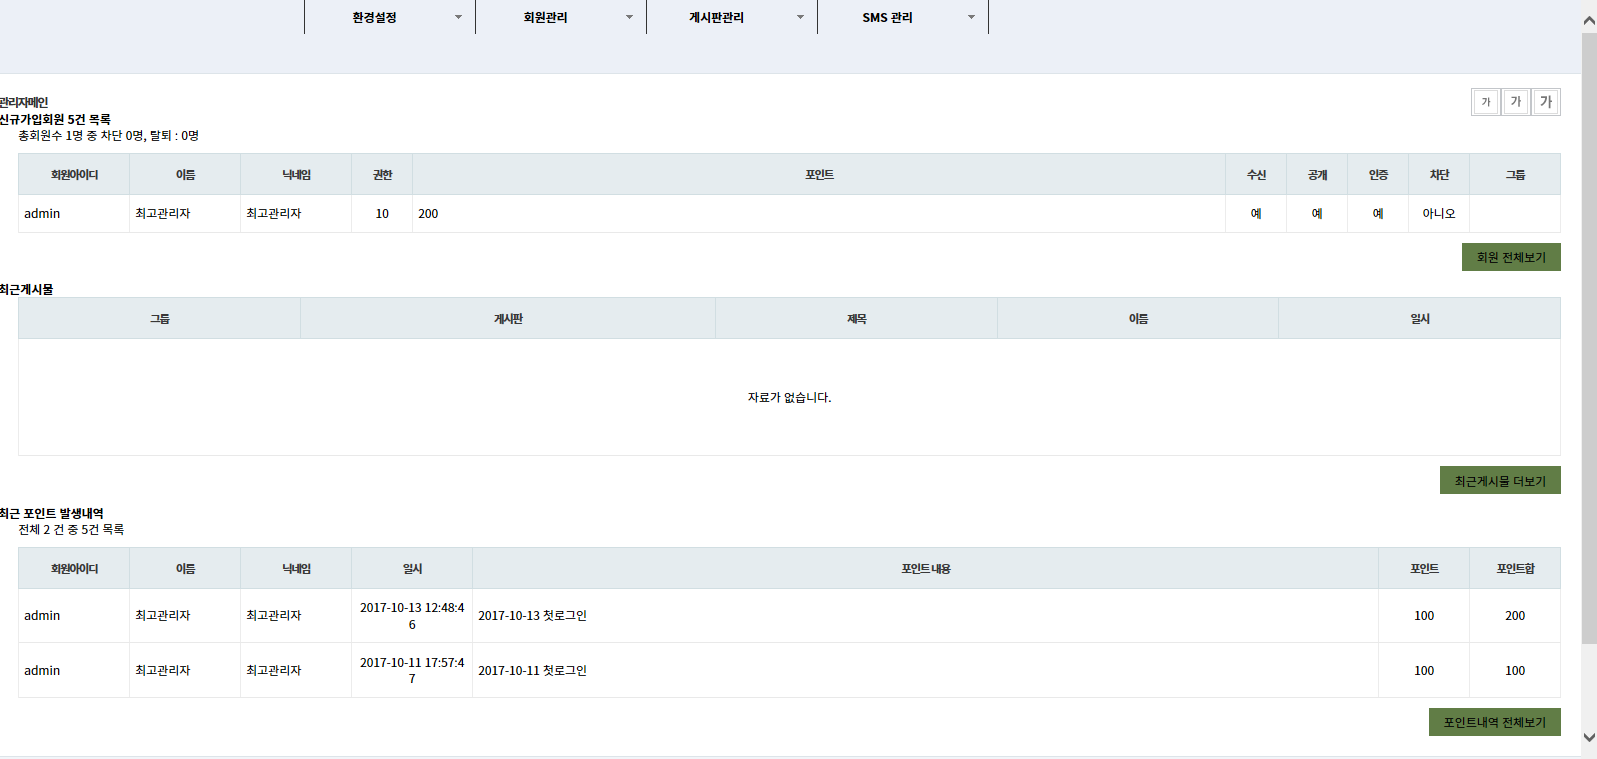The image size is (1597, 759).
Task: Expand the arrow next to 게시판관리
Action: point(801,17)
